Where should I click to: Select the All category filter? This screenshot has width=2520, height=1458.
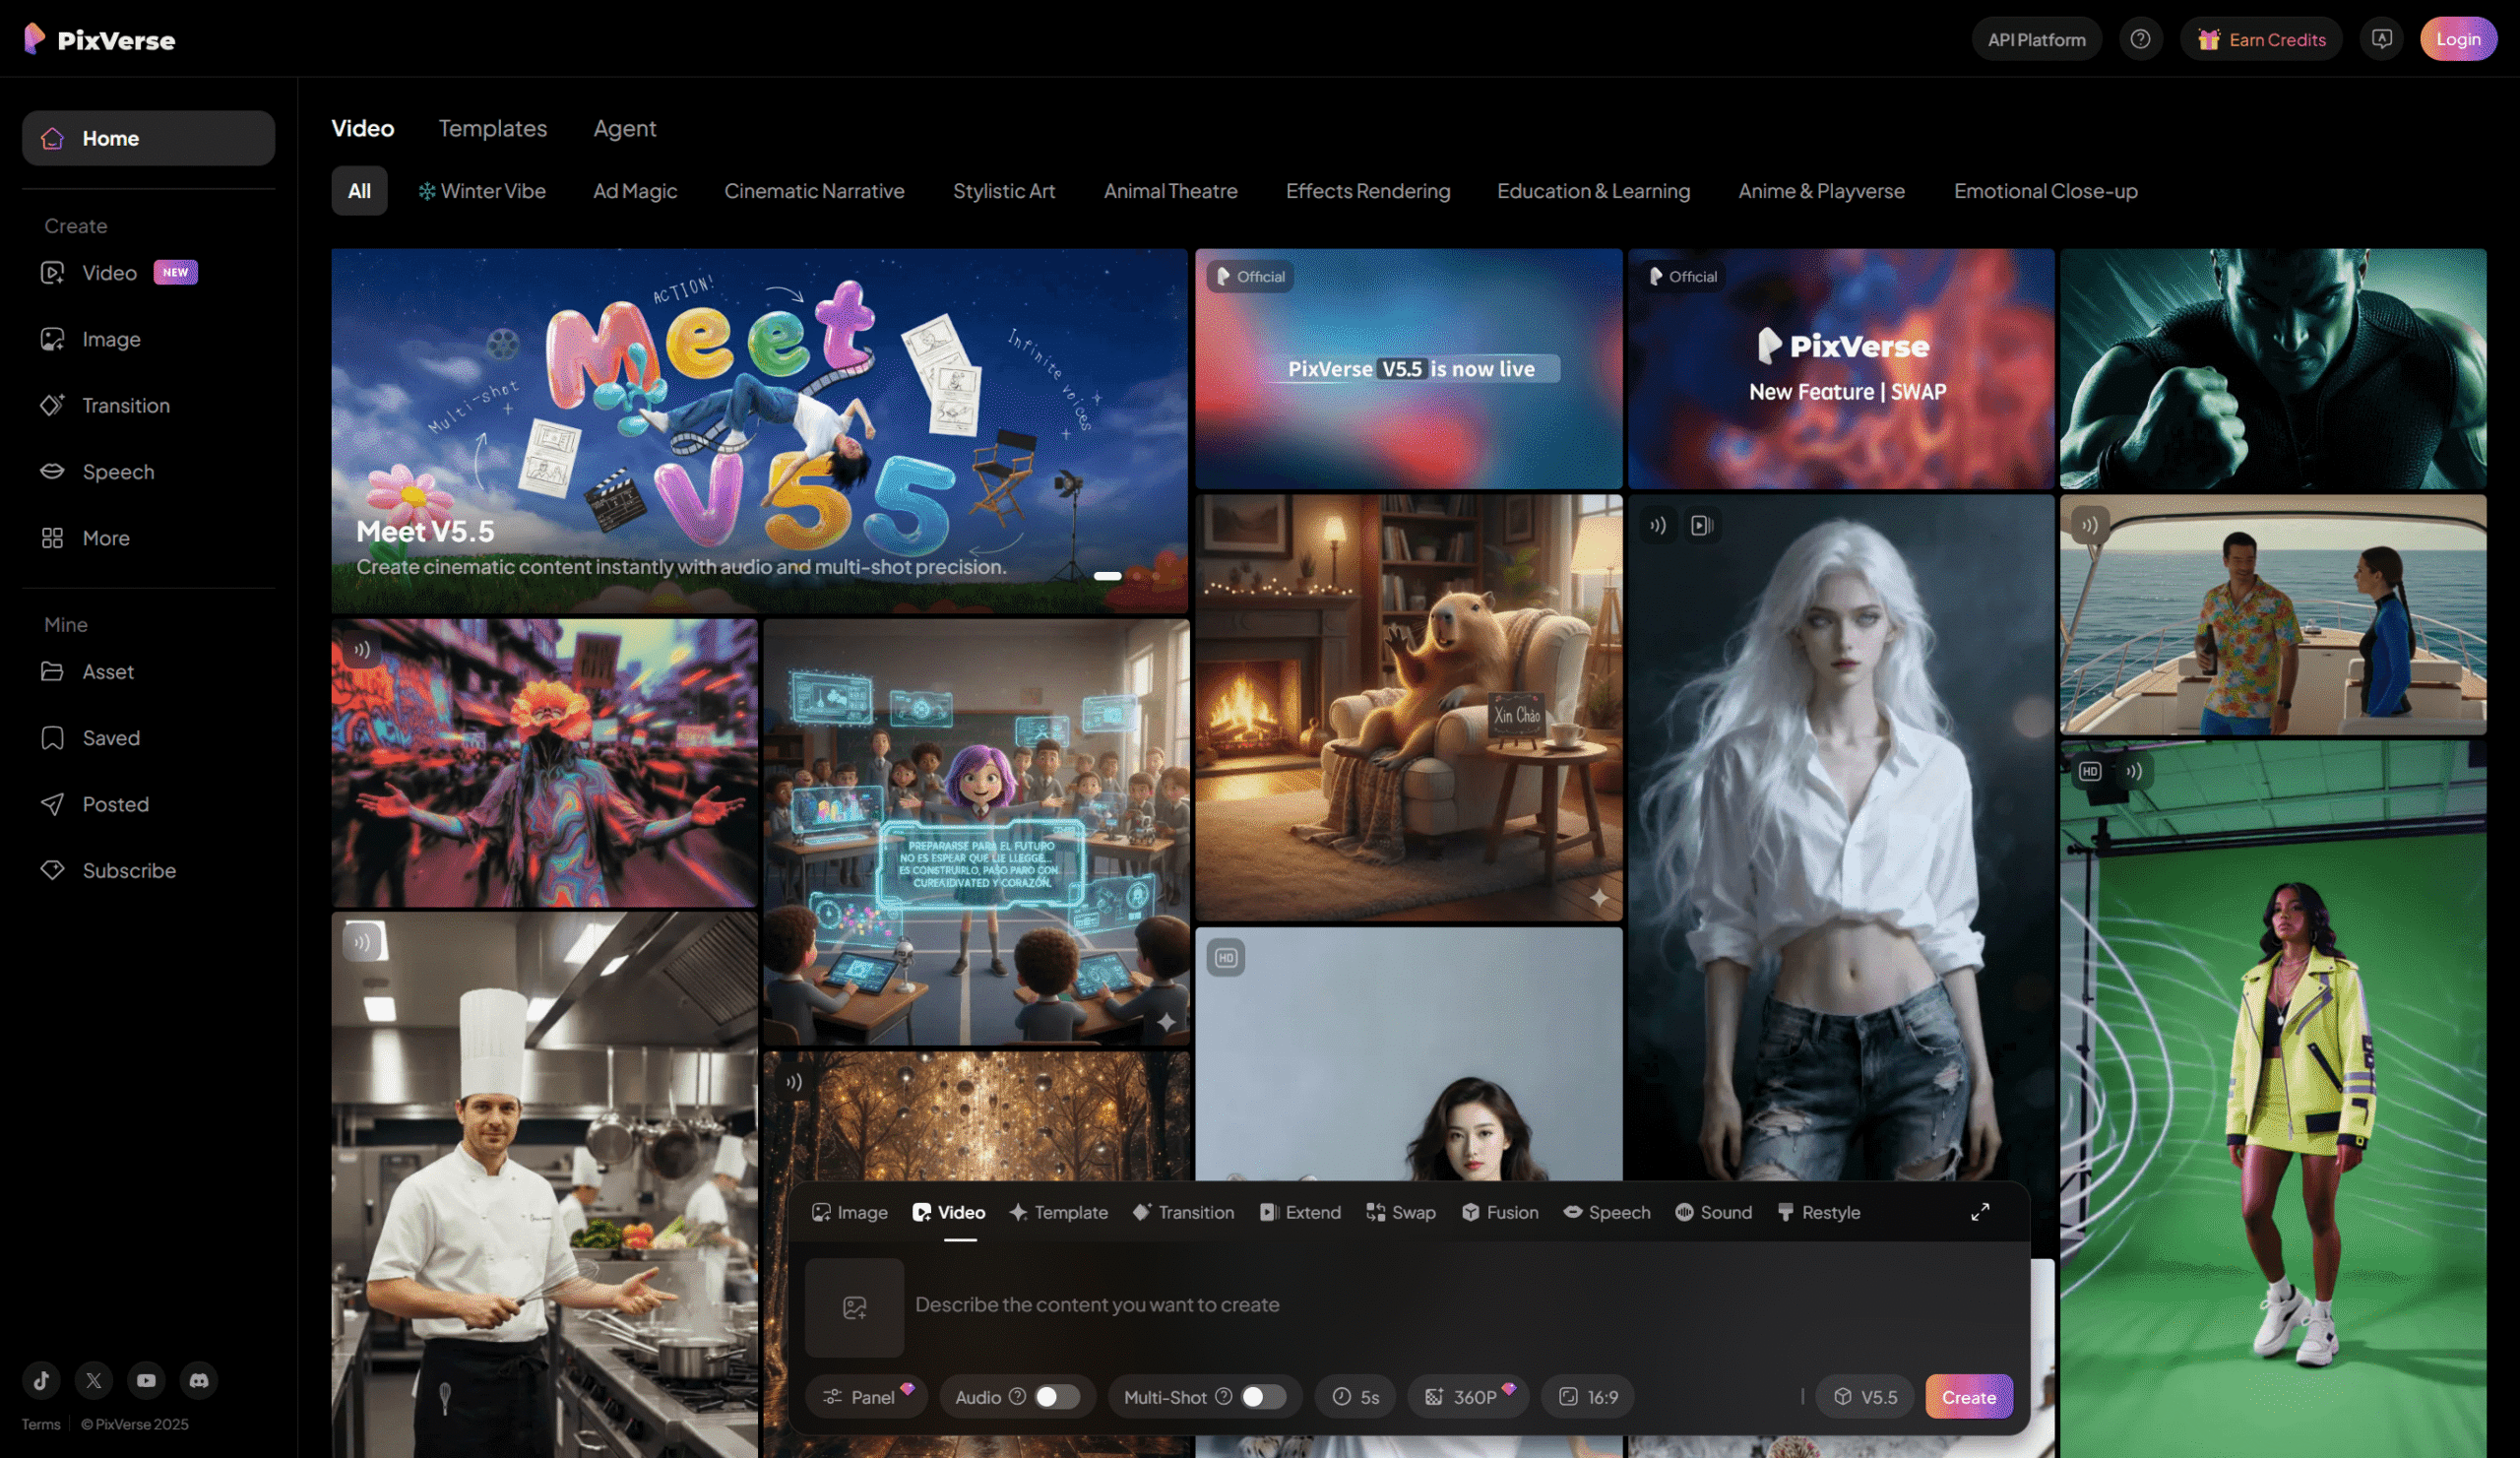pyautogui.click(x=359, y=190)
